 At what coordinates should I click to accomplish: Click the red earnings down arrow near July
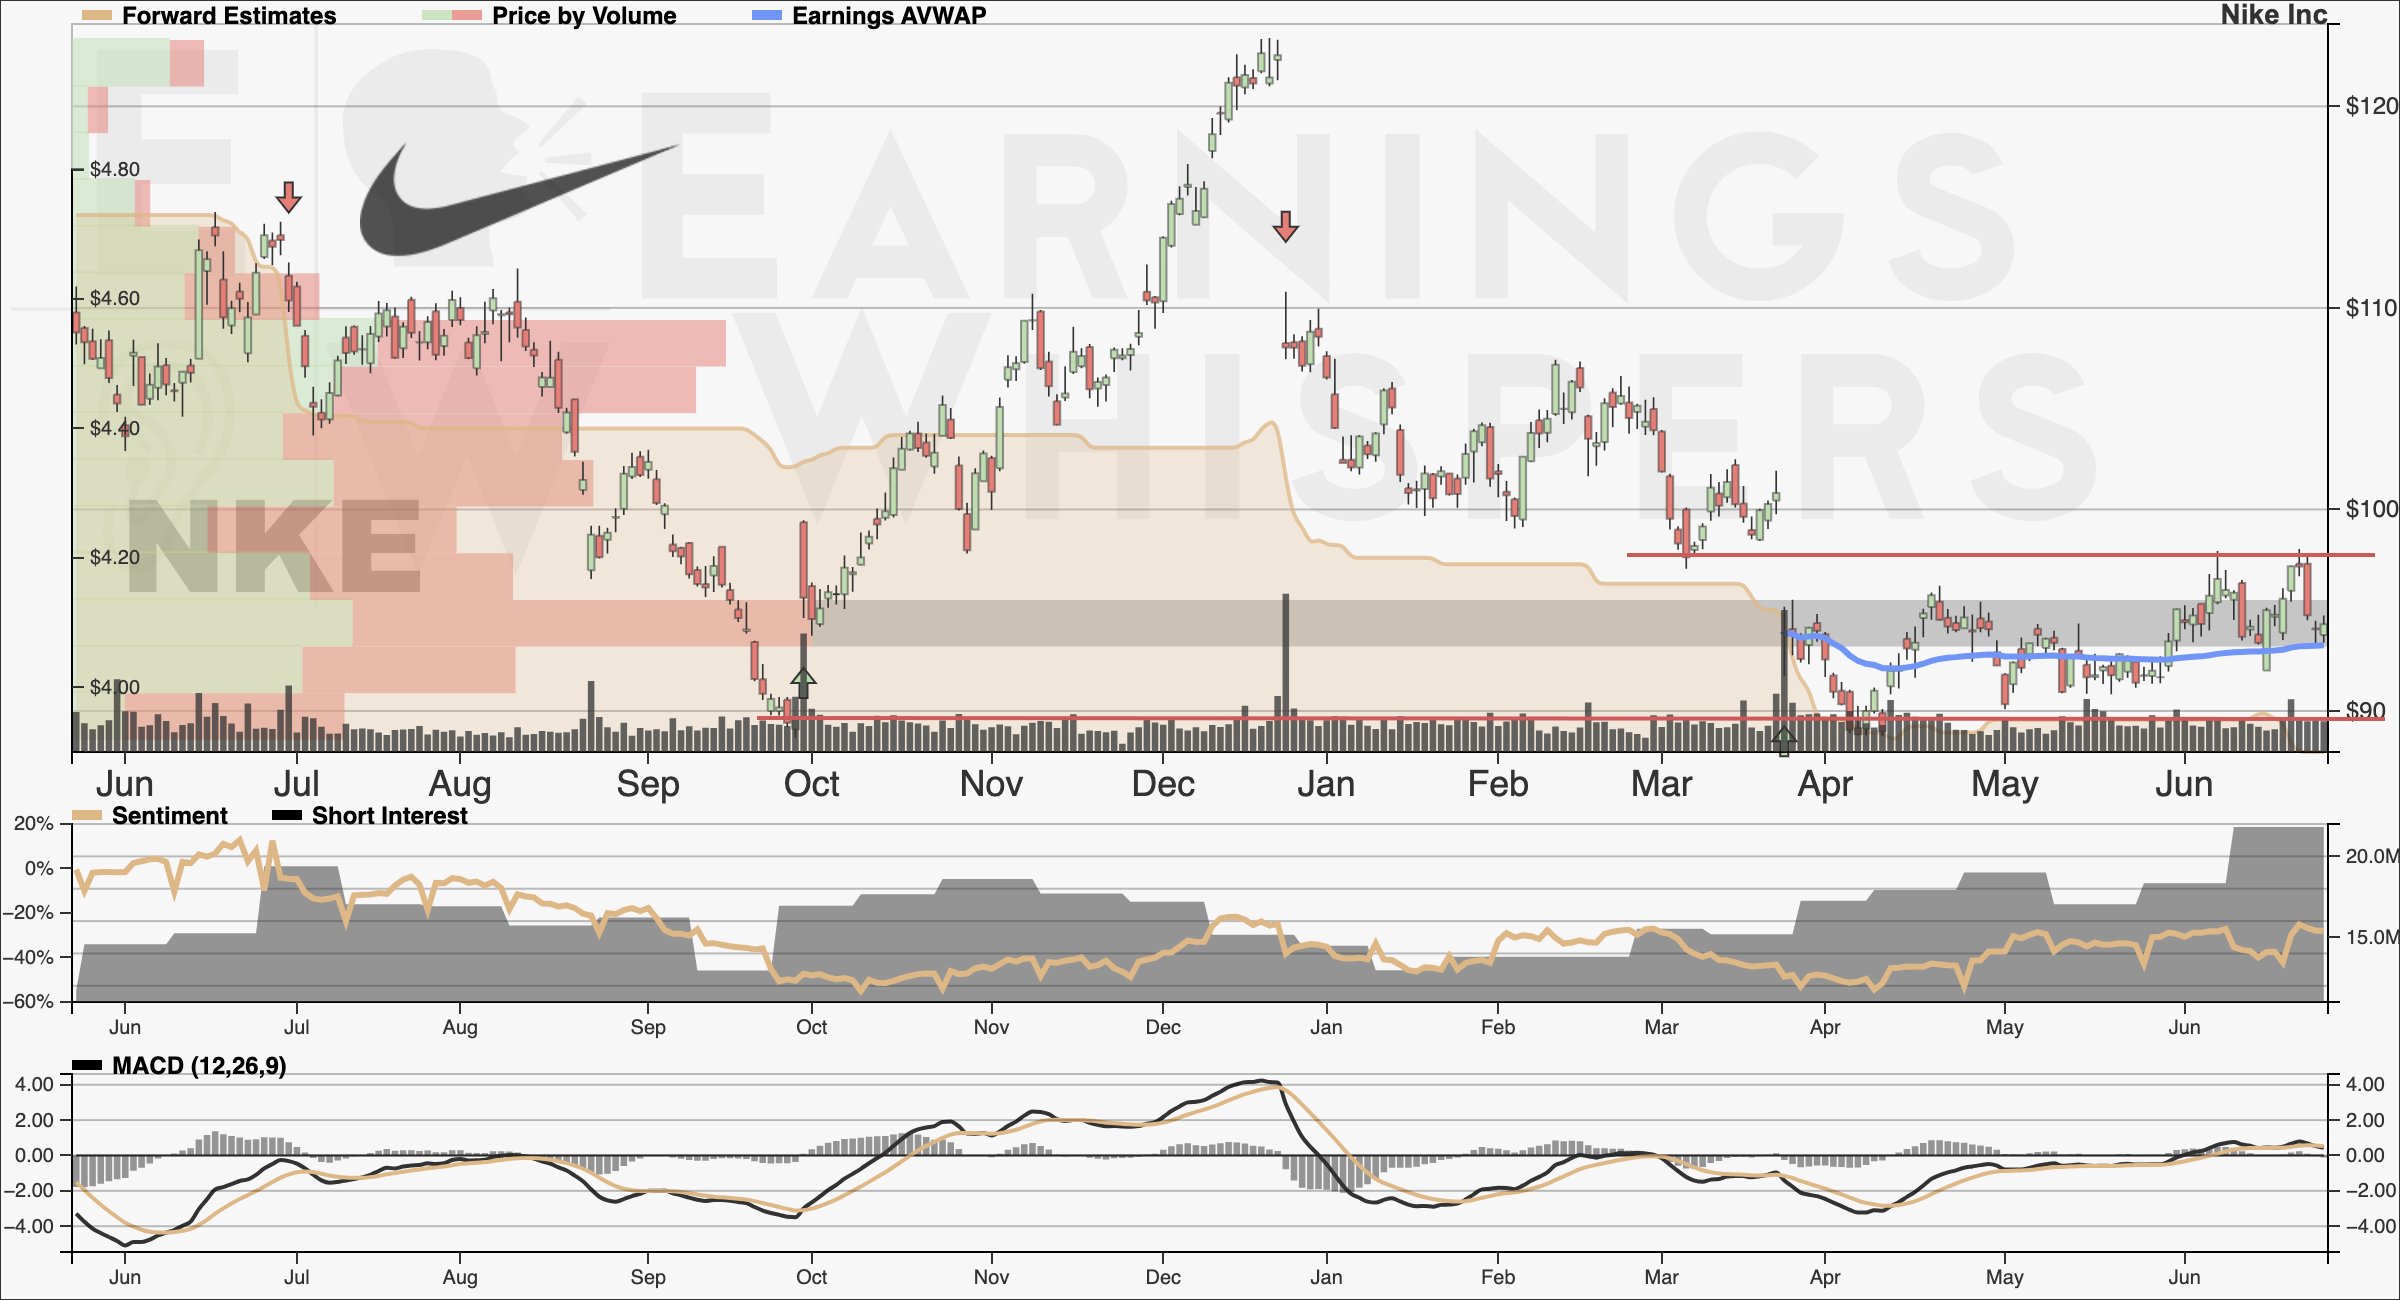289,197
